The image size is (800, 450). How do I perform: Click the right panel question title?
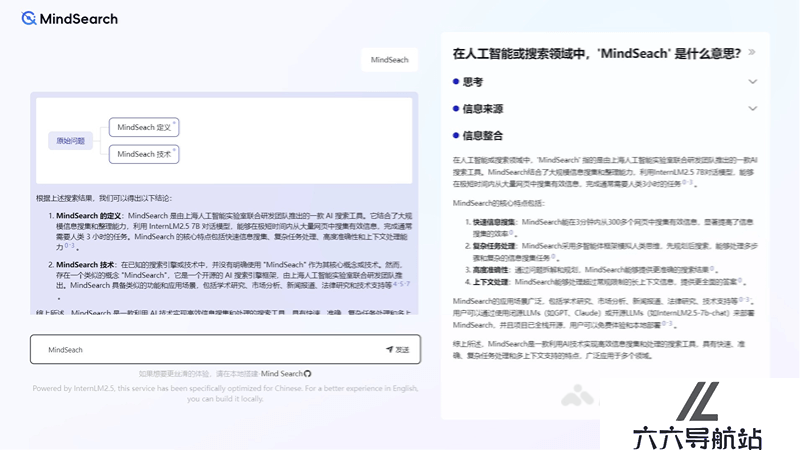tap(596, 54)
